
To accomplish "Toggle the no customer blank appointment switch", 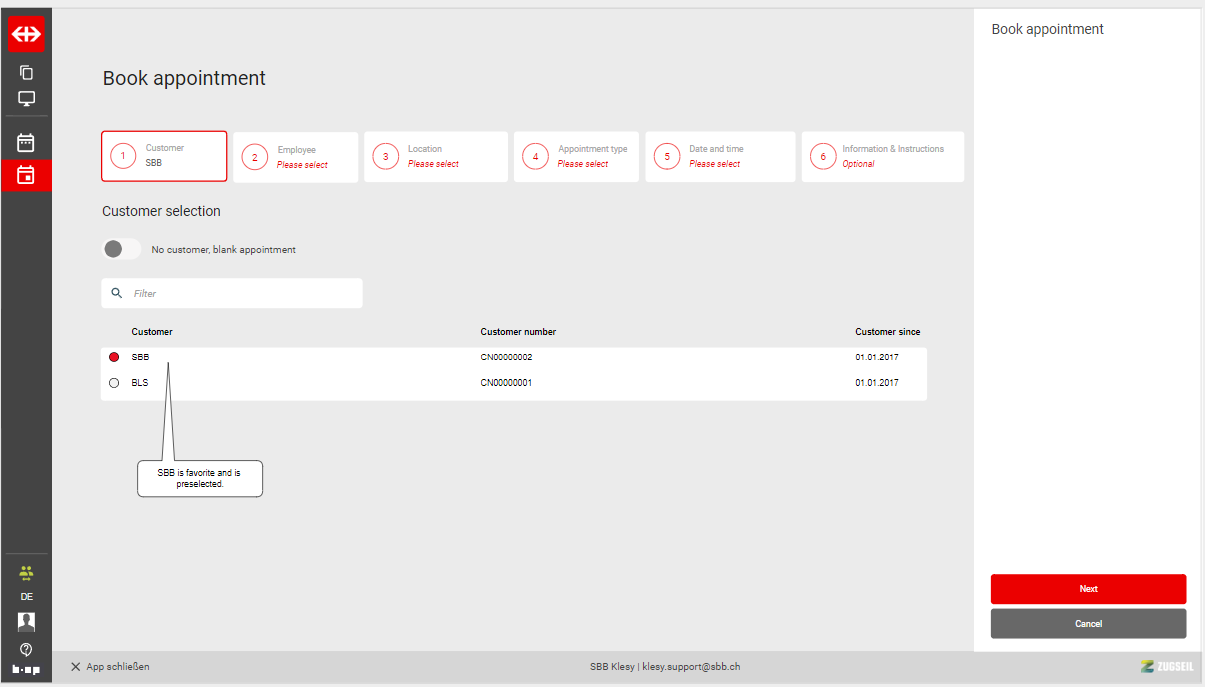I will point(121,249).
